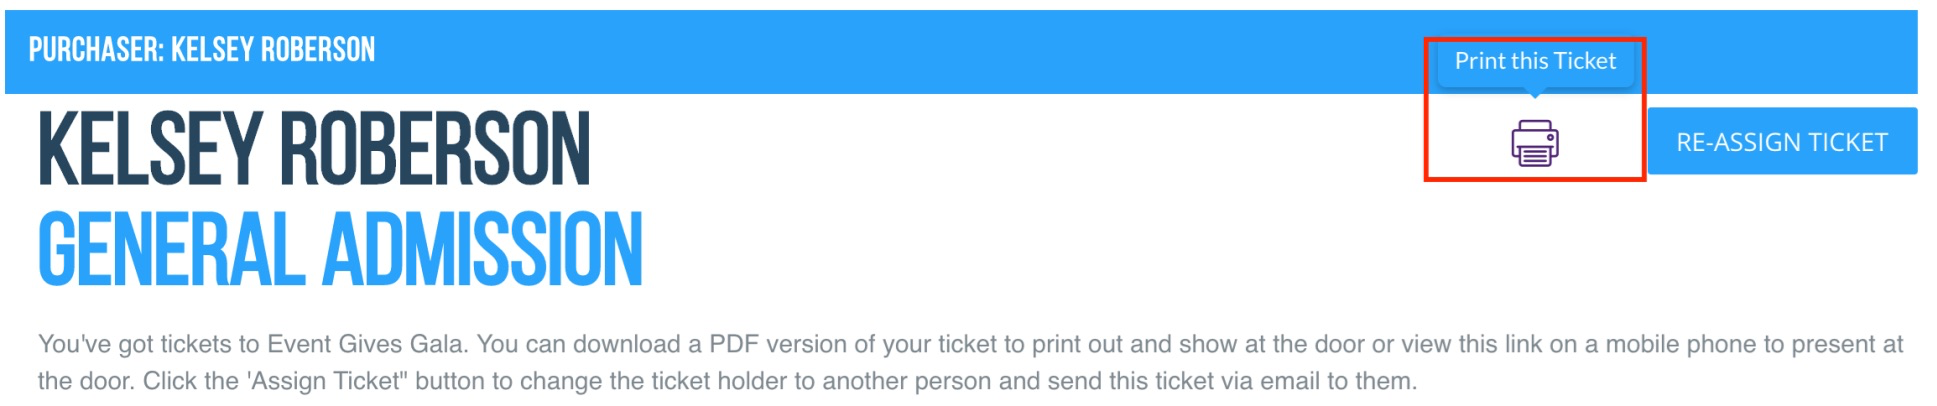1937x406 pixels.
Task: Click the word 'ADMISSION' in the blue heading
Action: 482,249
